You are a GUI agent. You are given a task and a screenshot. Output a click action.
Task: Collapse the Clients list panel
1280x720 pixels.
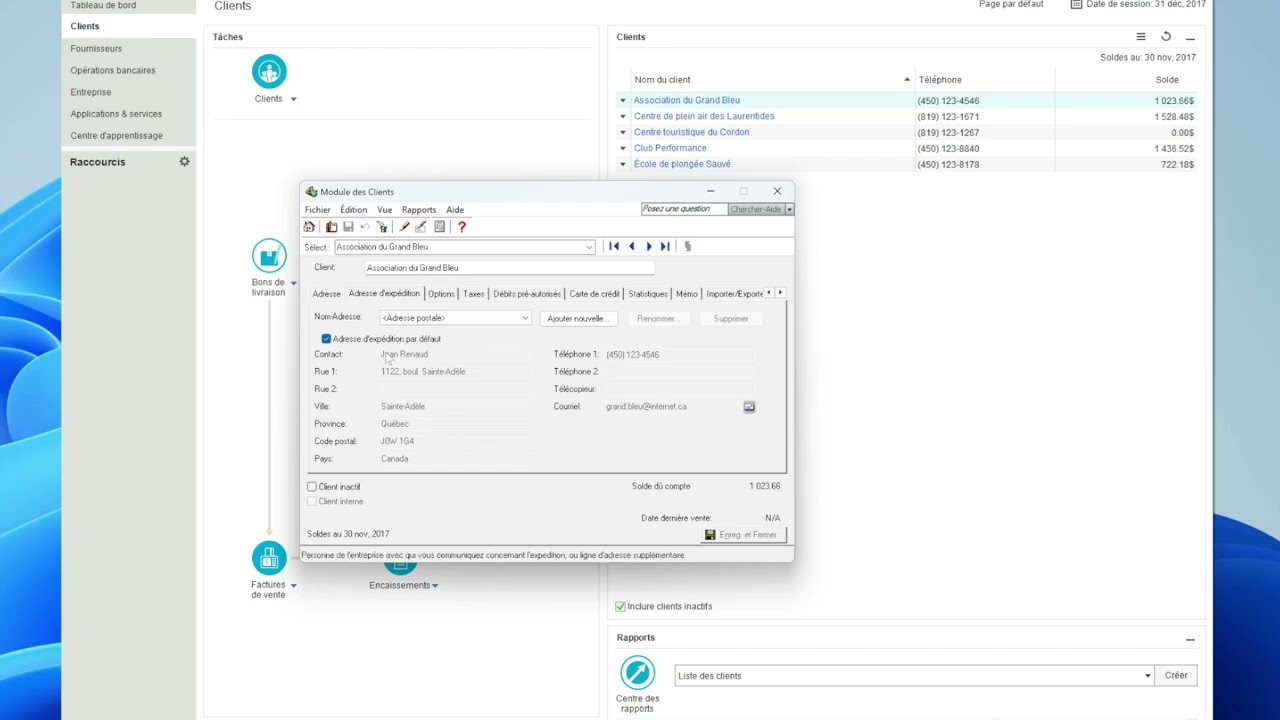coord(1190,37)
